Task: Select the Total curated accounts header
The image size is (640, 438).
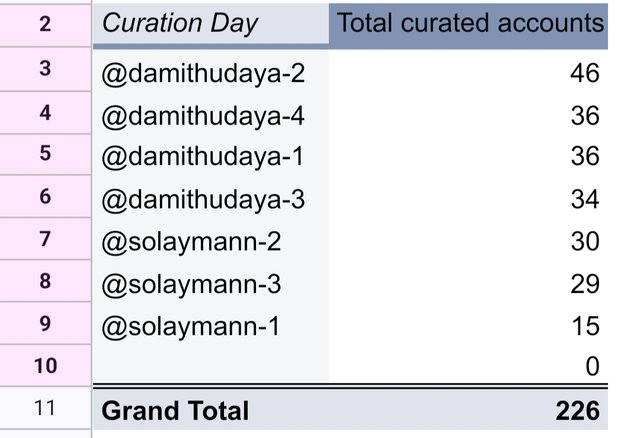Action: 467,23
